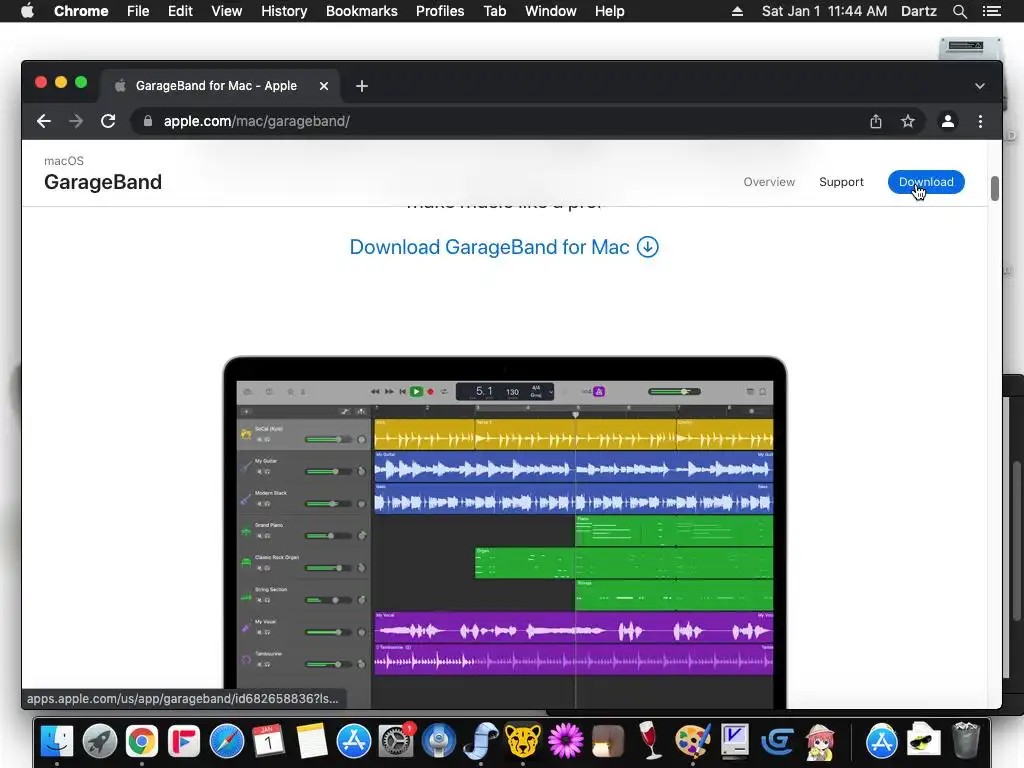Open the Overview page link
Image resolution: width=1024 pixels, height=768 pixels.
point(769,182)
